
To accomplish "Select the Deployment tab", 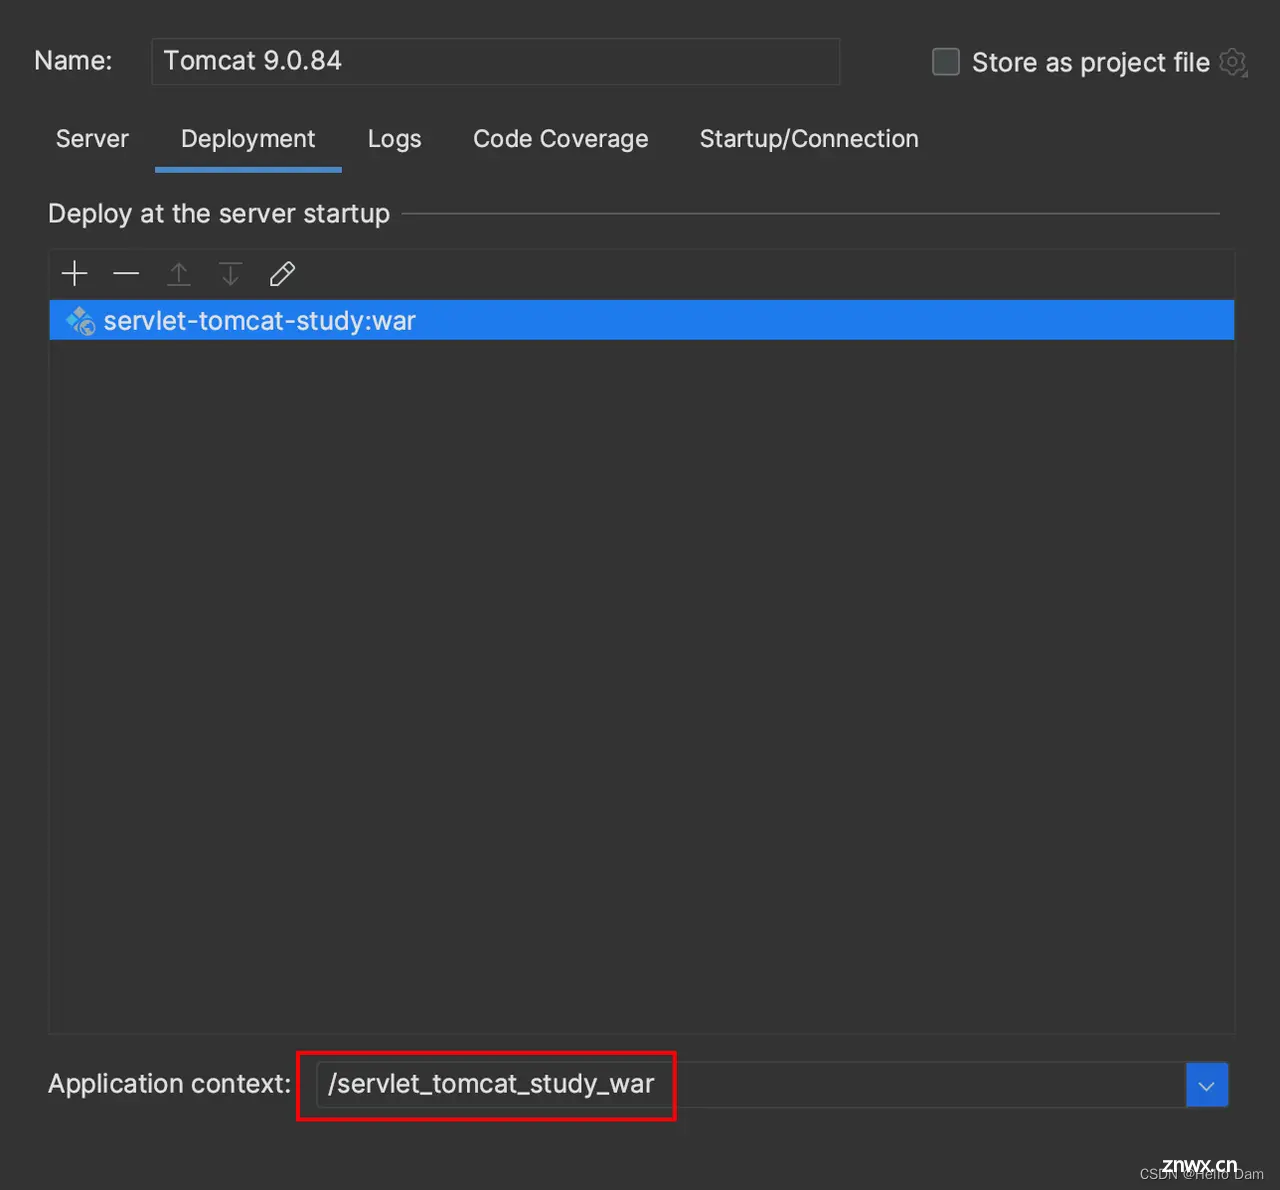I will pyautogui.click(x=248, y=139).
